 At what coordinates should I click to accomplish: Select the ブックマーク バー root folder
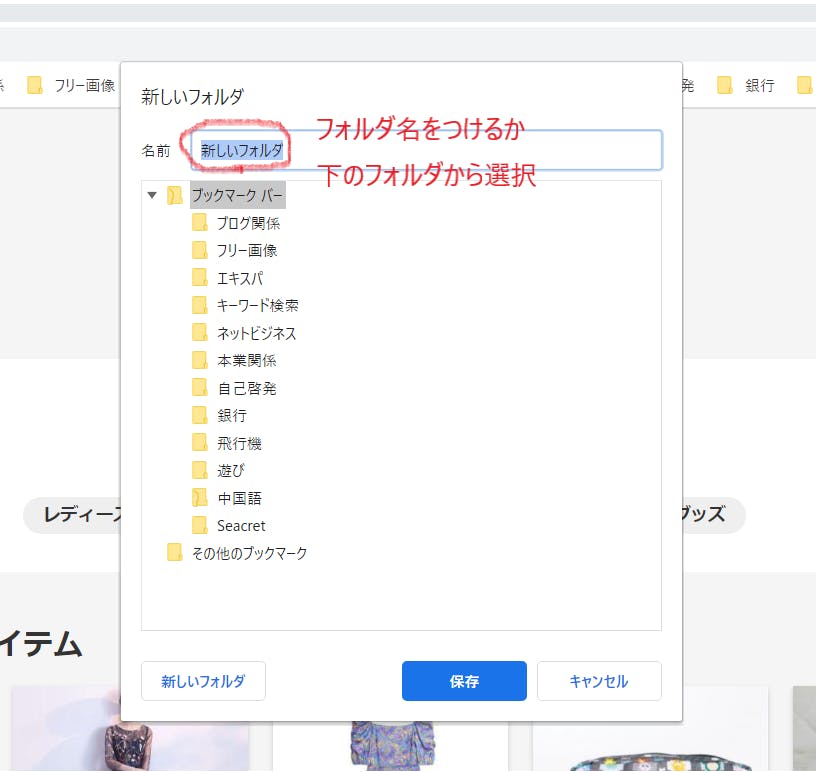click(x=237, y=196)
